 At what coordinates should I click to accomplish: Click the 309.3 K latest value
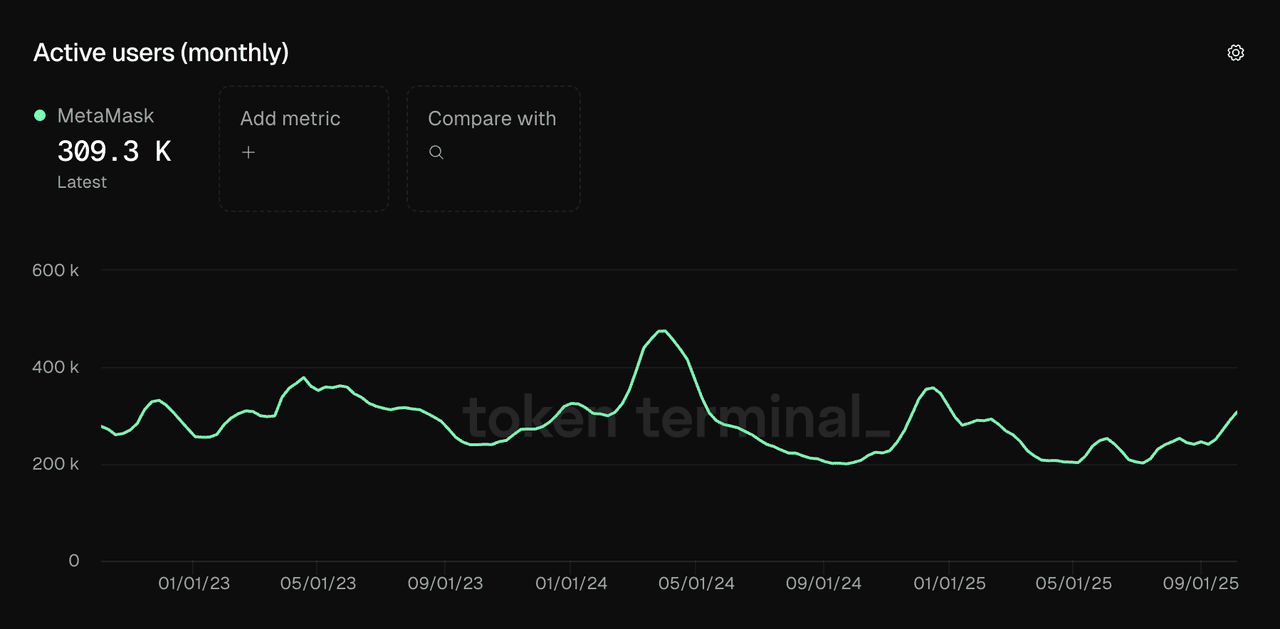pos(114,152)
